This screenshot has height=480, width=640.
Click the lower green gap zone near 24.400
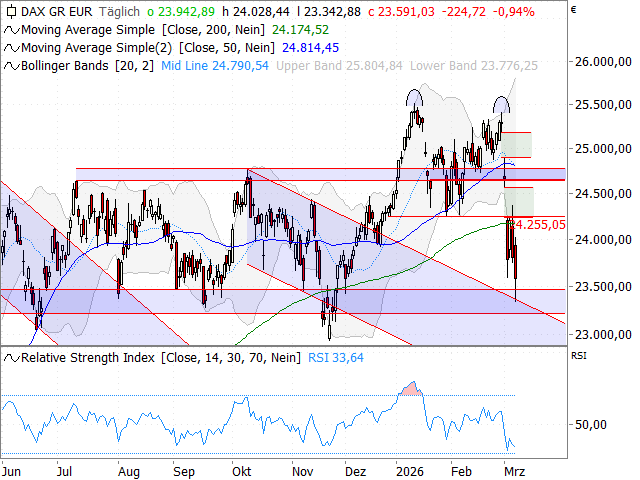click(x=519, y=202)
